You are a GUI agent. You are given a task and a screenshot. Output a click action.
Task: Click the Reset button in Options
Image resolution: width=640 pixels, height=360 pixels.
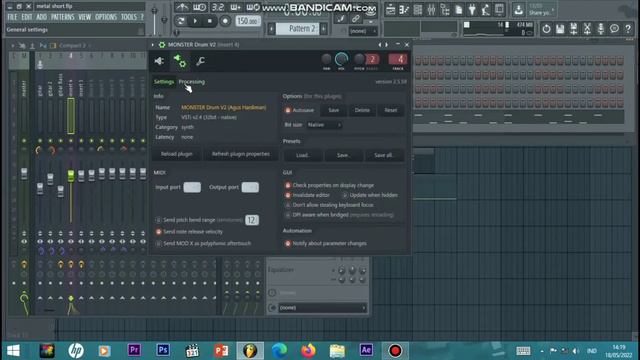pyautogui.click(x=391, y=110)
